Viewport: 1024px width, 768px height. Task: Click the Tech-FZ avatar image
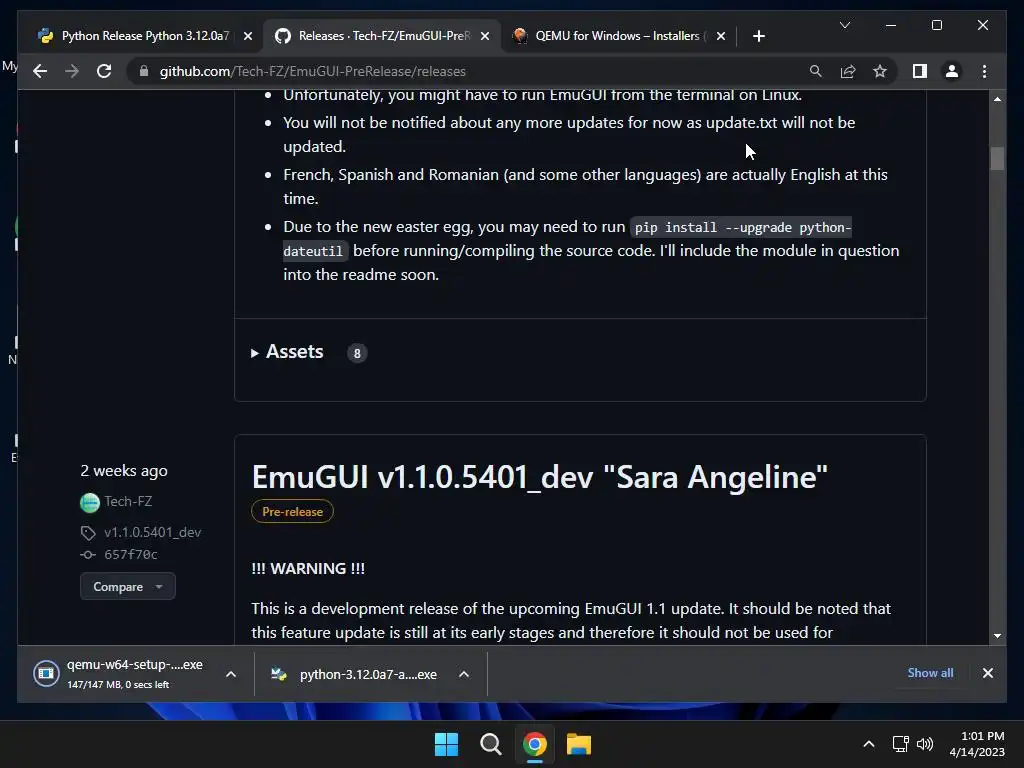click(89, 502)
